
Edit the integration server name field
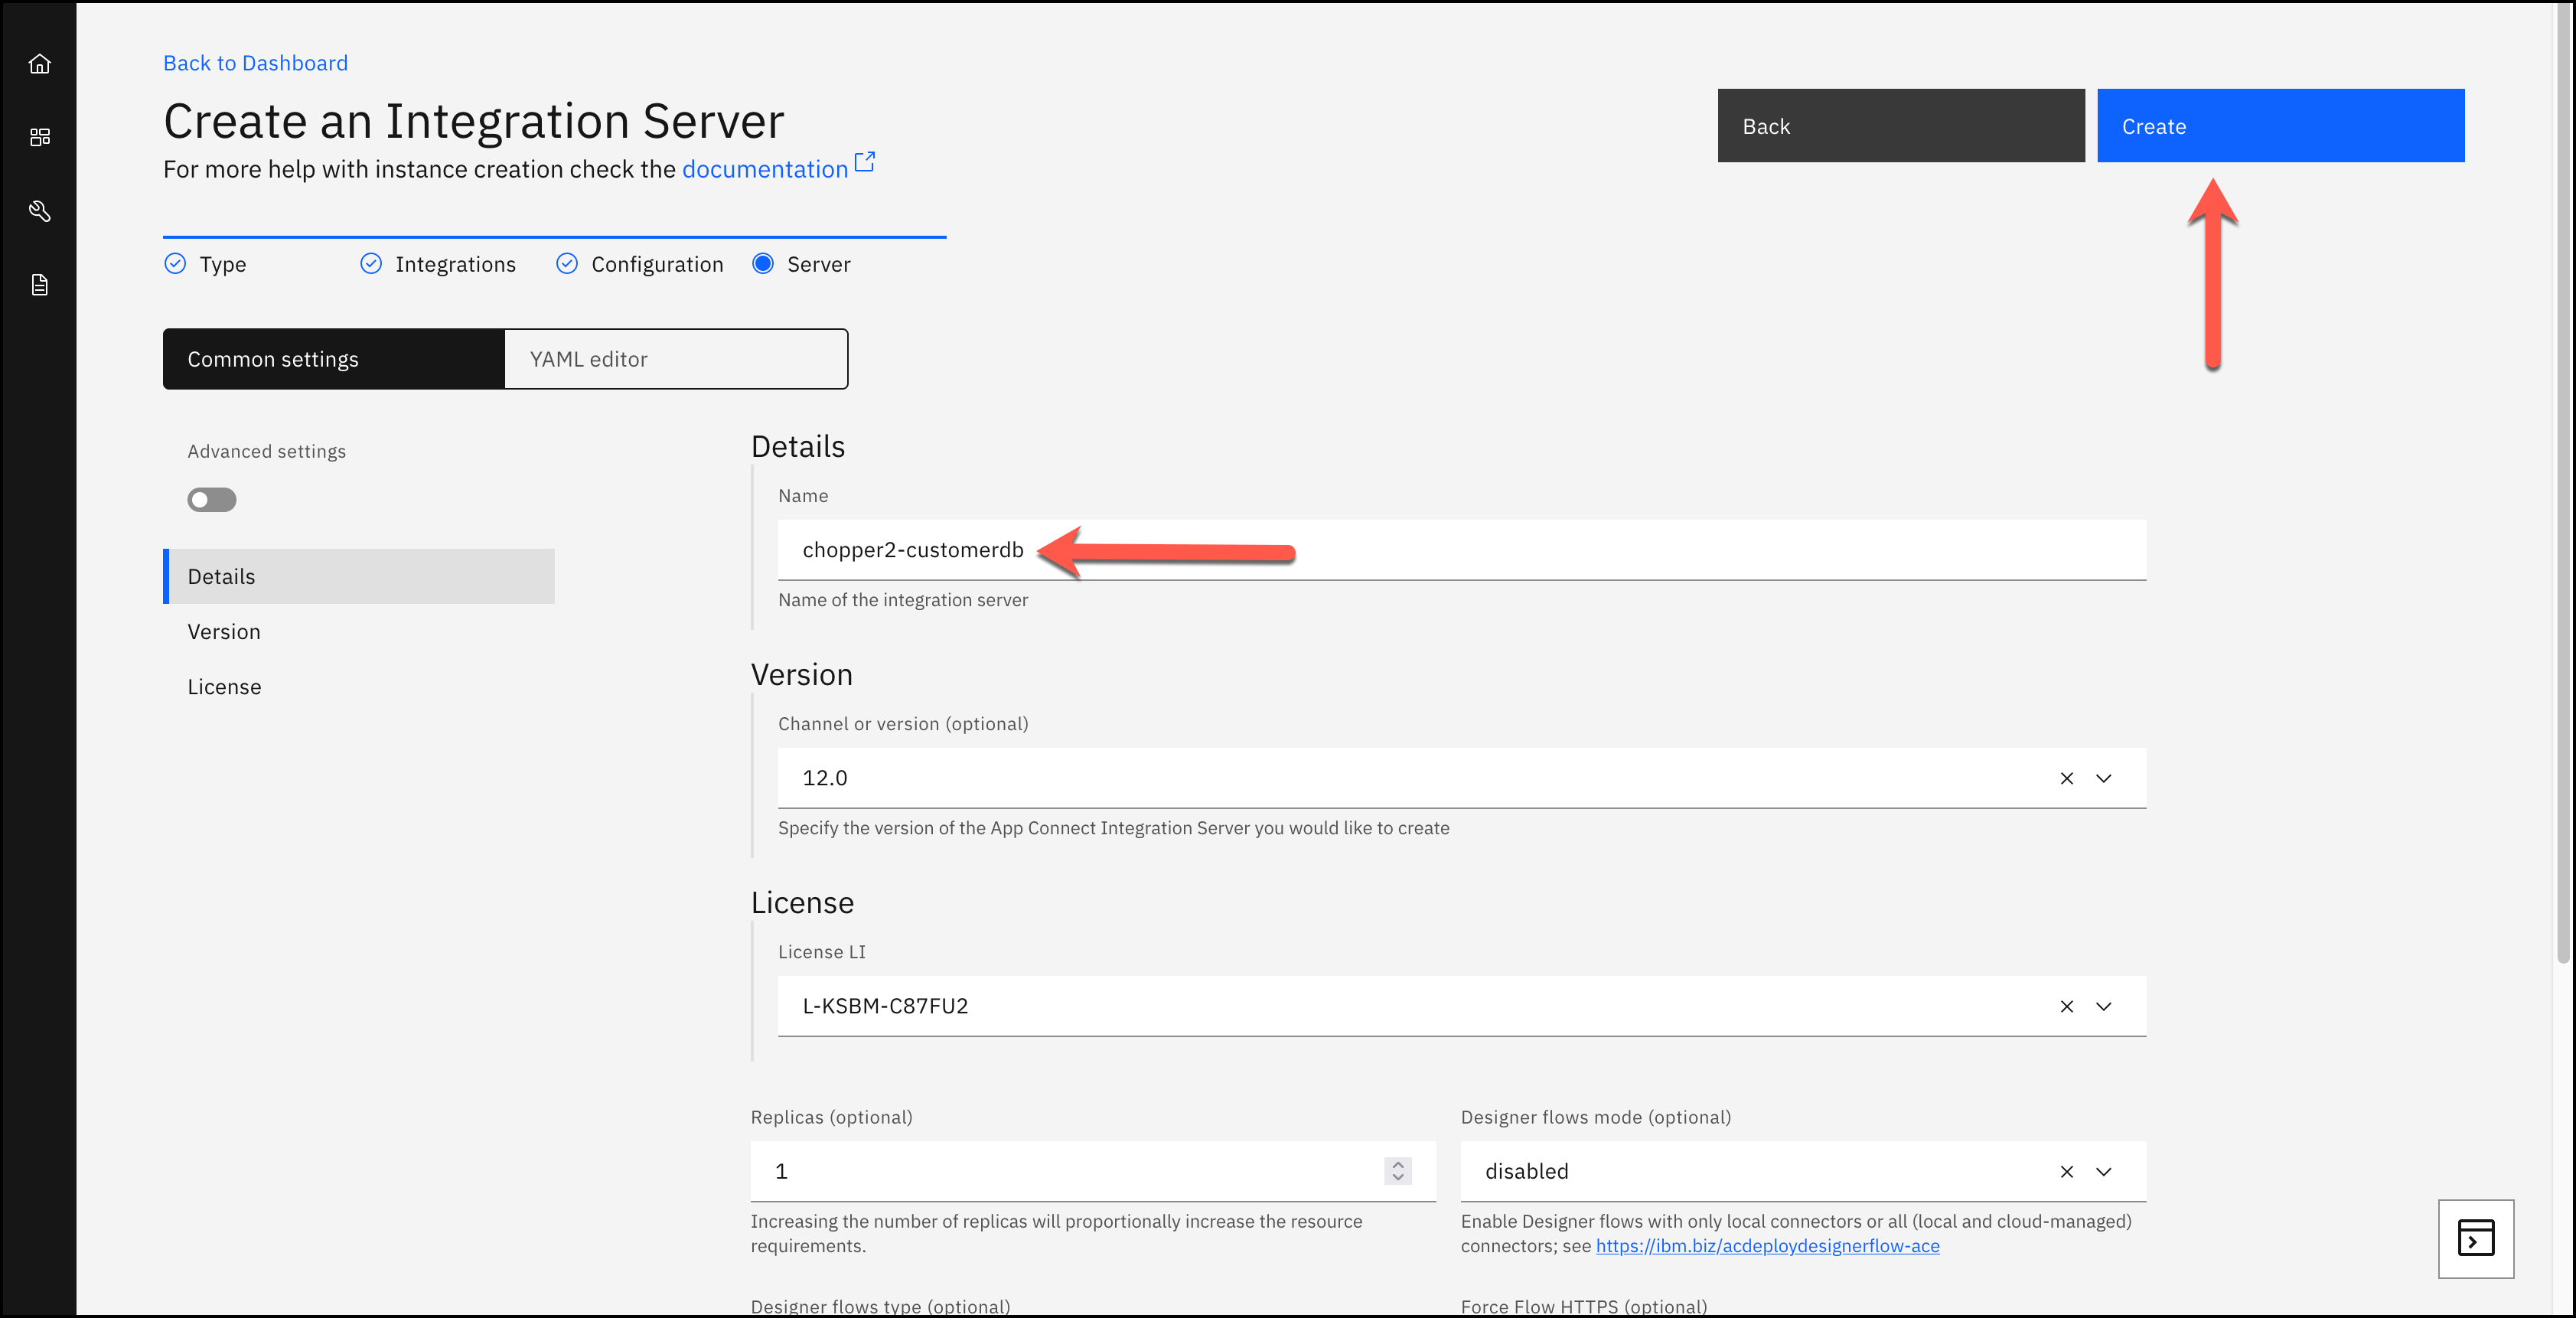1460,550
